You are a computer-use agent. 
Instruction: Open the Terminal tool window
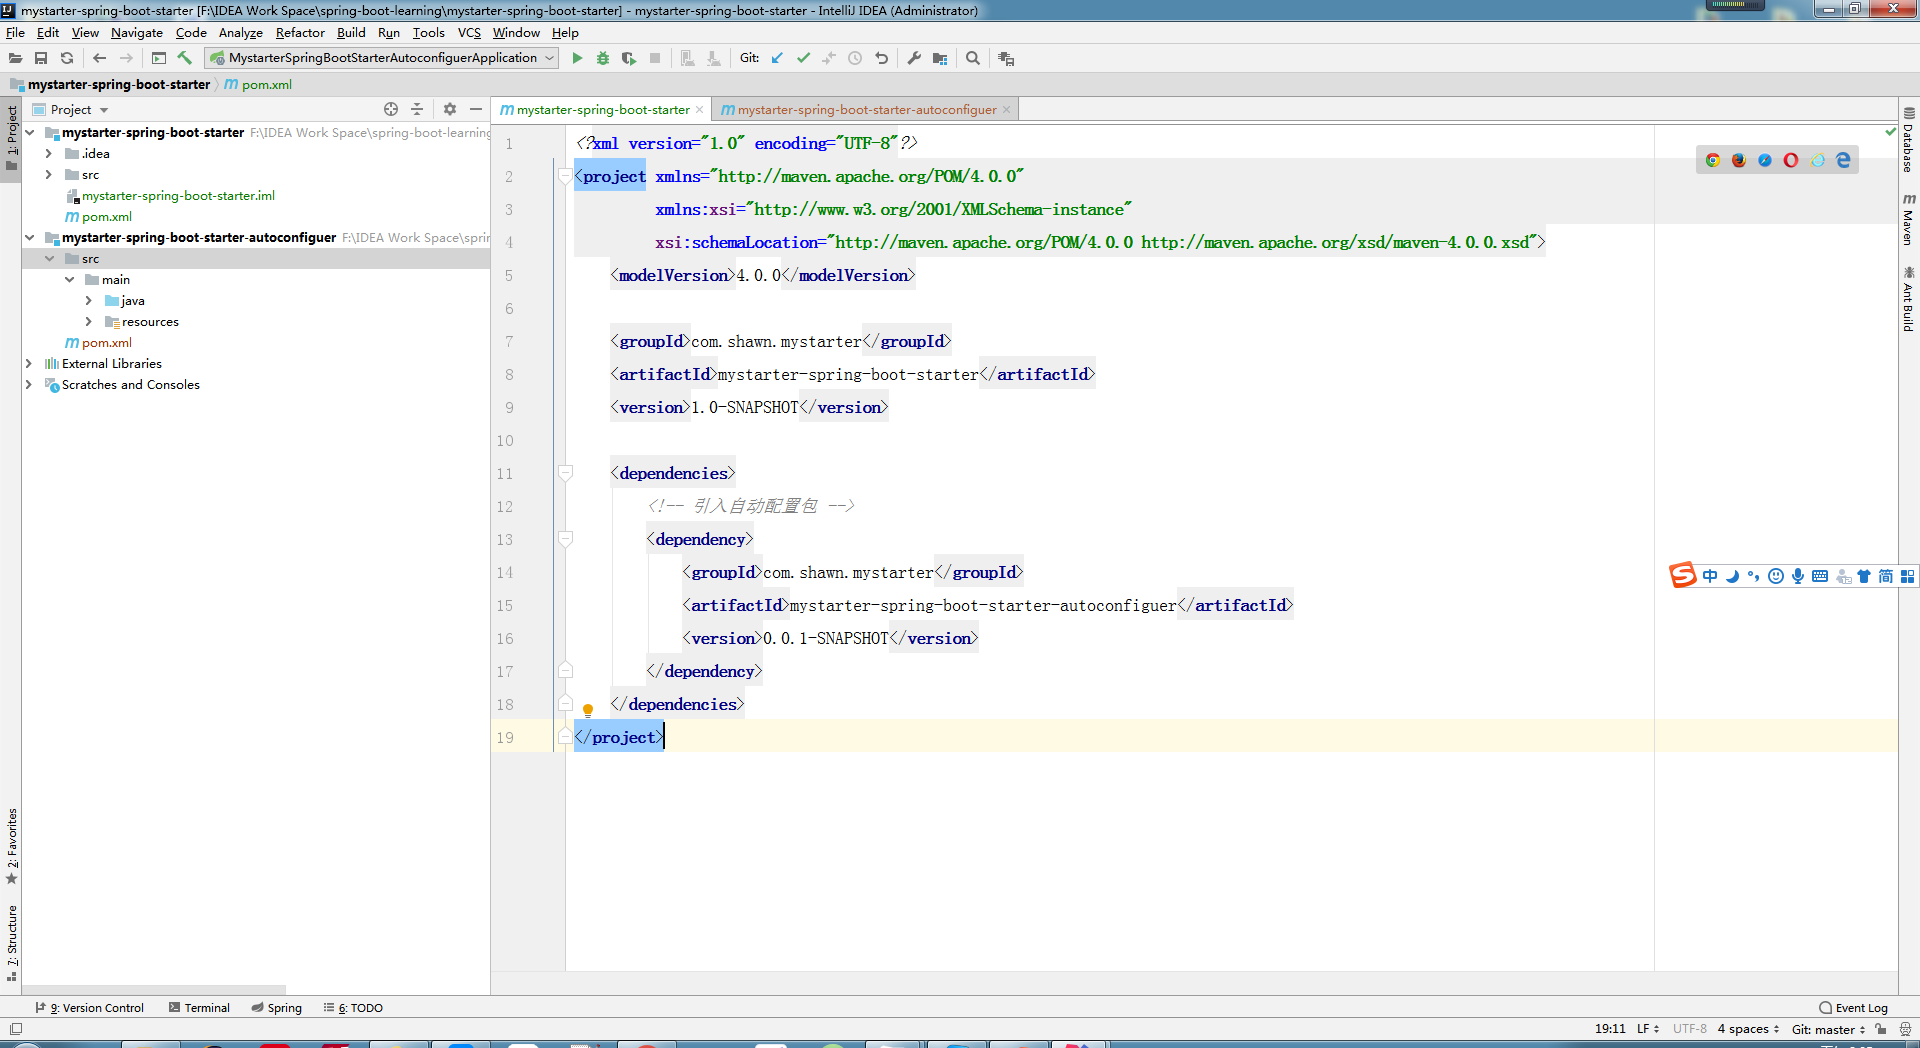[199, 1008]
